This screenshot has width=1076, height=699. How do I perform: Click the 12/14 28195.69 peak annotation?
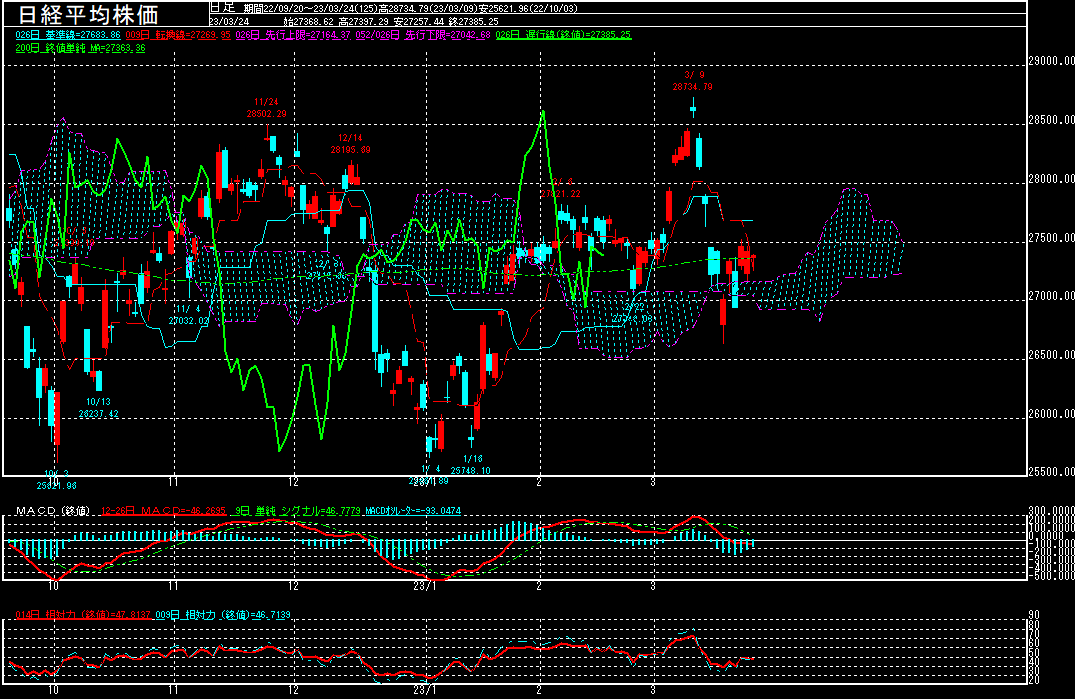350,144
